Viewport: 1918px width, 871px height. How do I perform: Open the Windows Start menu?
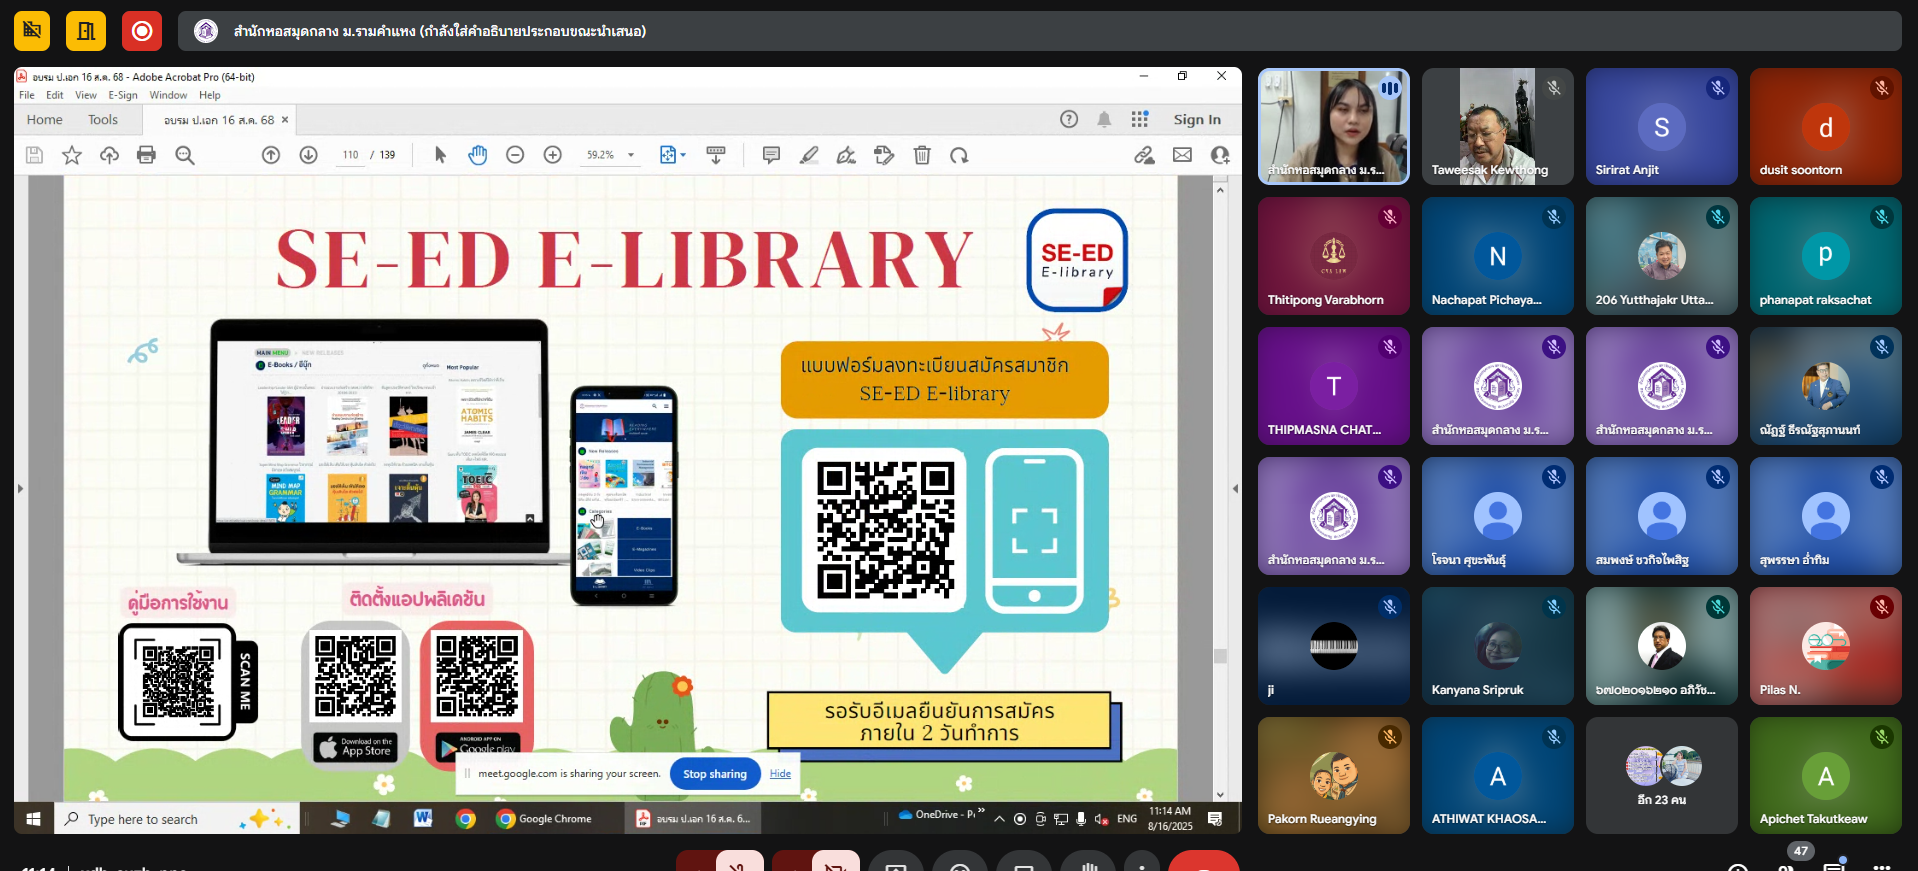(33, 819)
